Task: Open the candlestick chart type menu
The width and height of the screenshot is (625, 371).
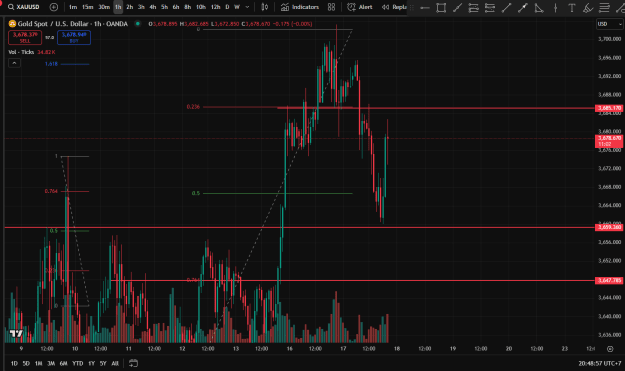Action: click(x=264, y=7)
